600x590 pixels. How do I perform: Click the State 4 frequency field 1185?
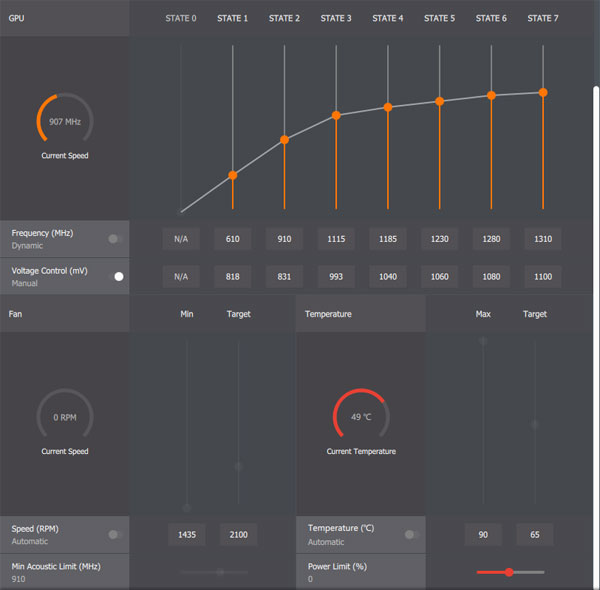[x=388, y=239]
